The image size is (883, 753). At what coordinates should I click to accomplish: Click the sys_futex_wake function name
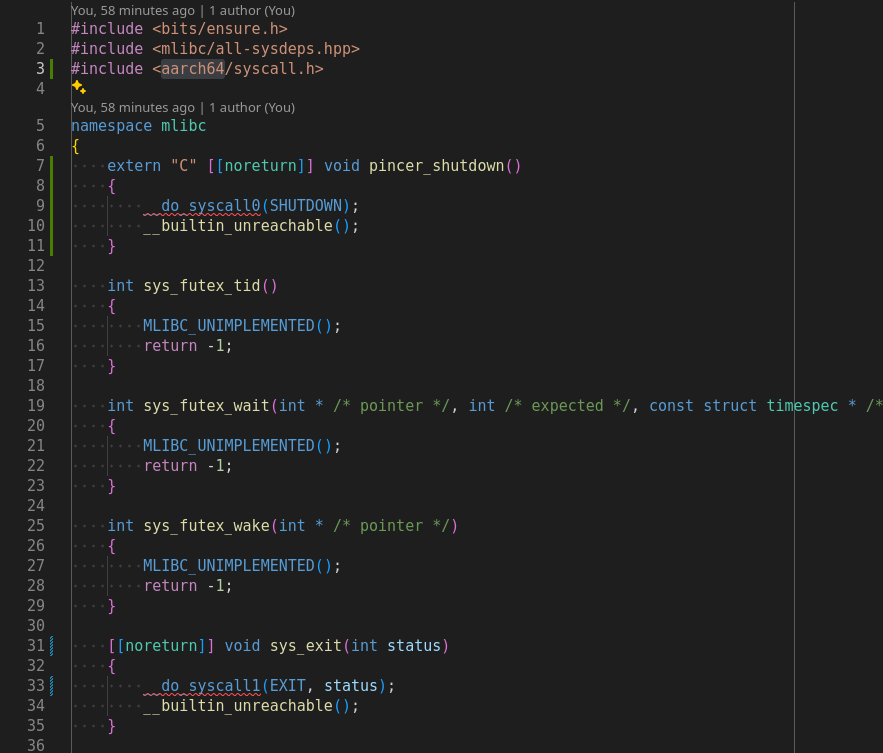pos(207,525)
